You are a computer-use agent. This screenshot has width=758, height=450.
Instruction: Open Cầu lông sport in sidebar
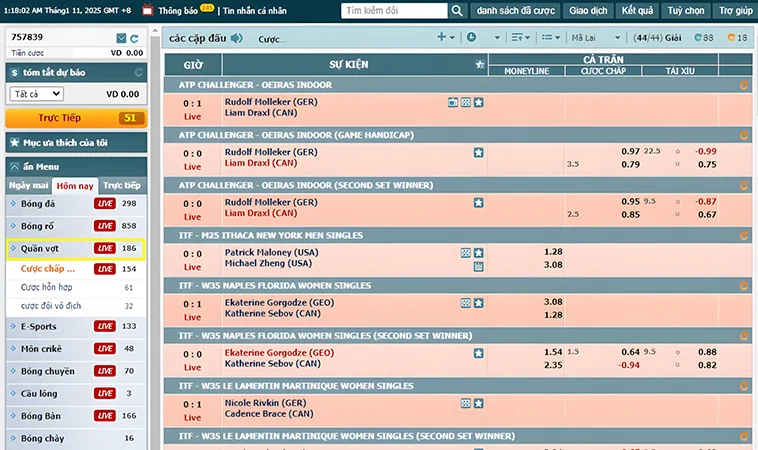pyautogui.click(x=76, y=393)
